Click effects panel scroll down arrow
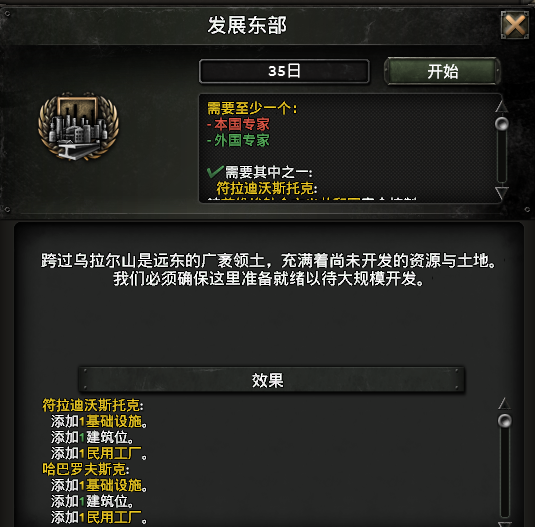 [504, 524]
